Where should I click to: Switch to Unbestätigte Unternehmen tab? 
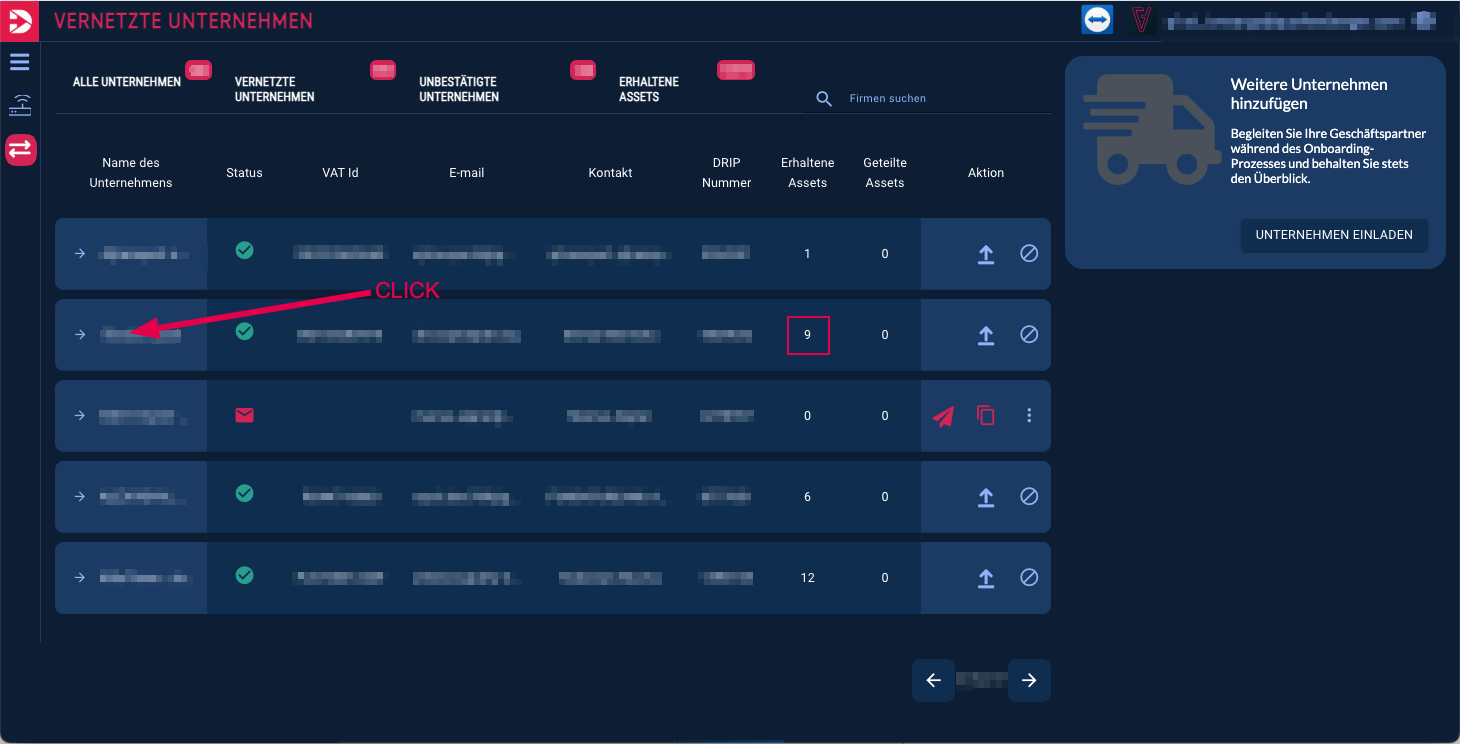pyautogui.click(x=458, y=90)
